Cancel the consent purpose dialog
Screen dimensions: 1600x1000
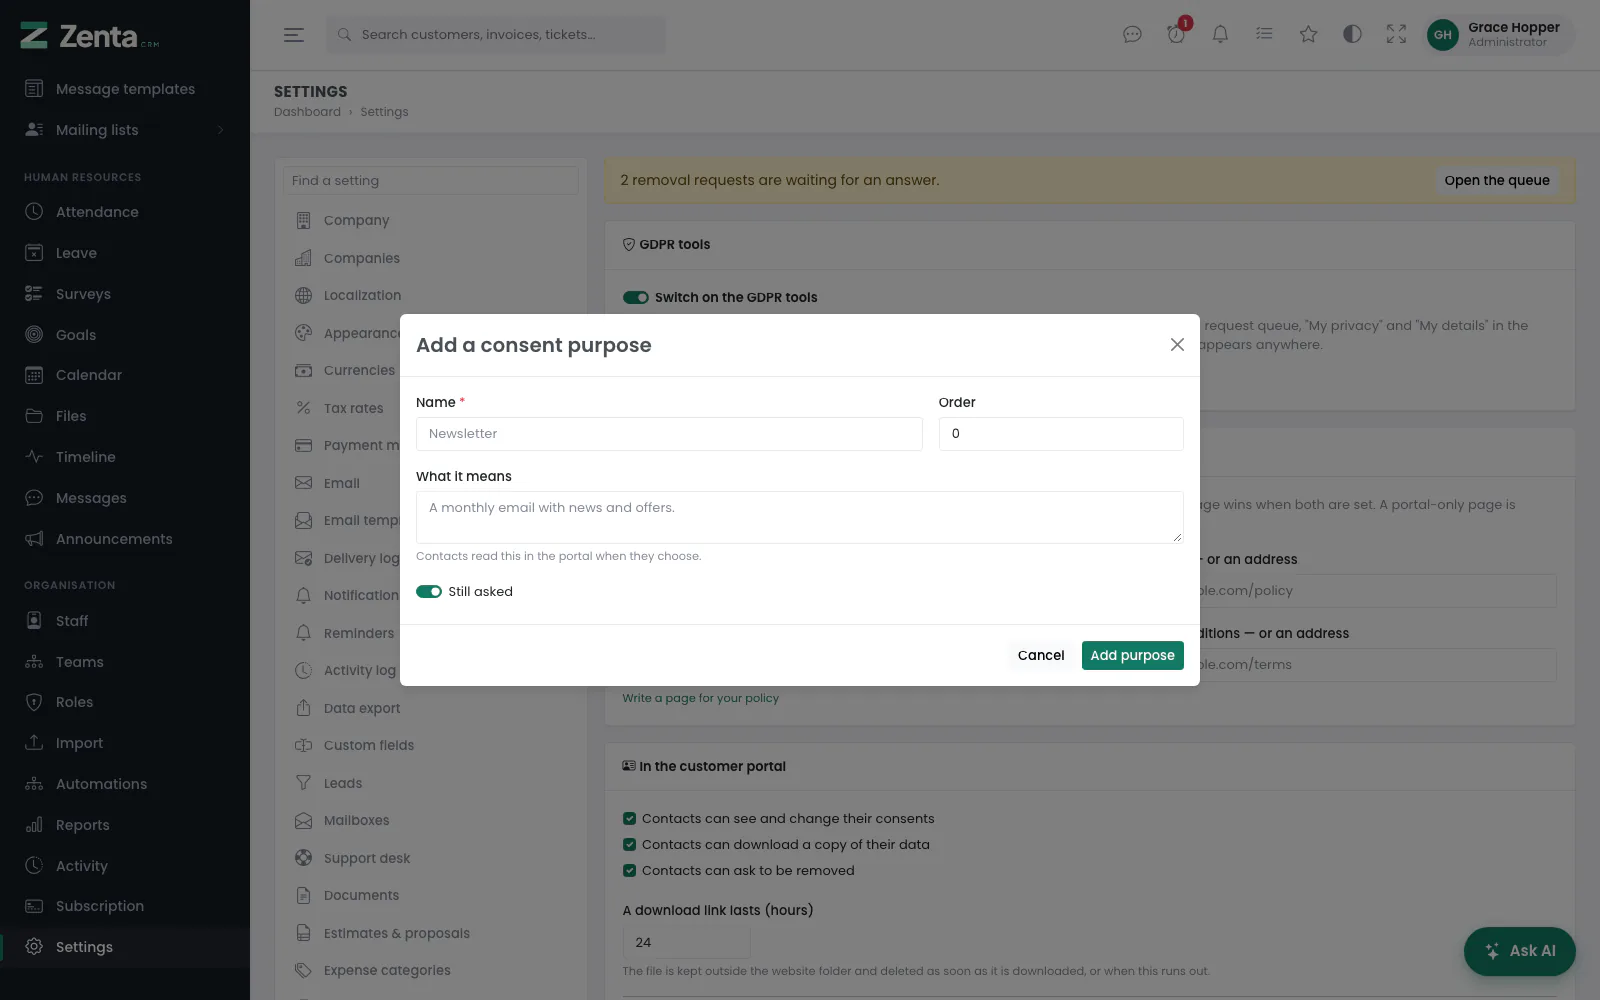1041,656
